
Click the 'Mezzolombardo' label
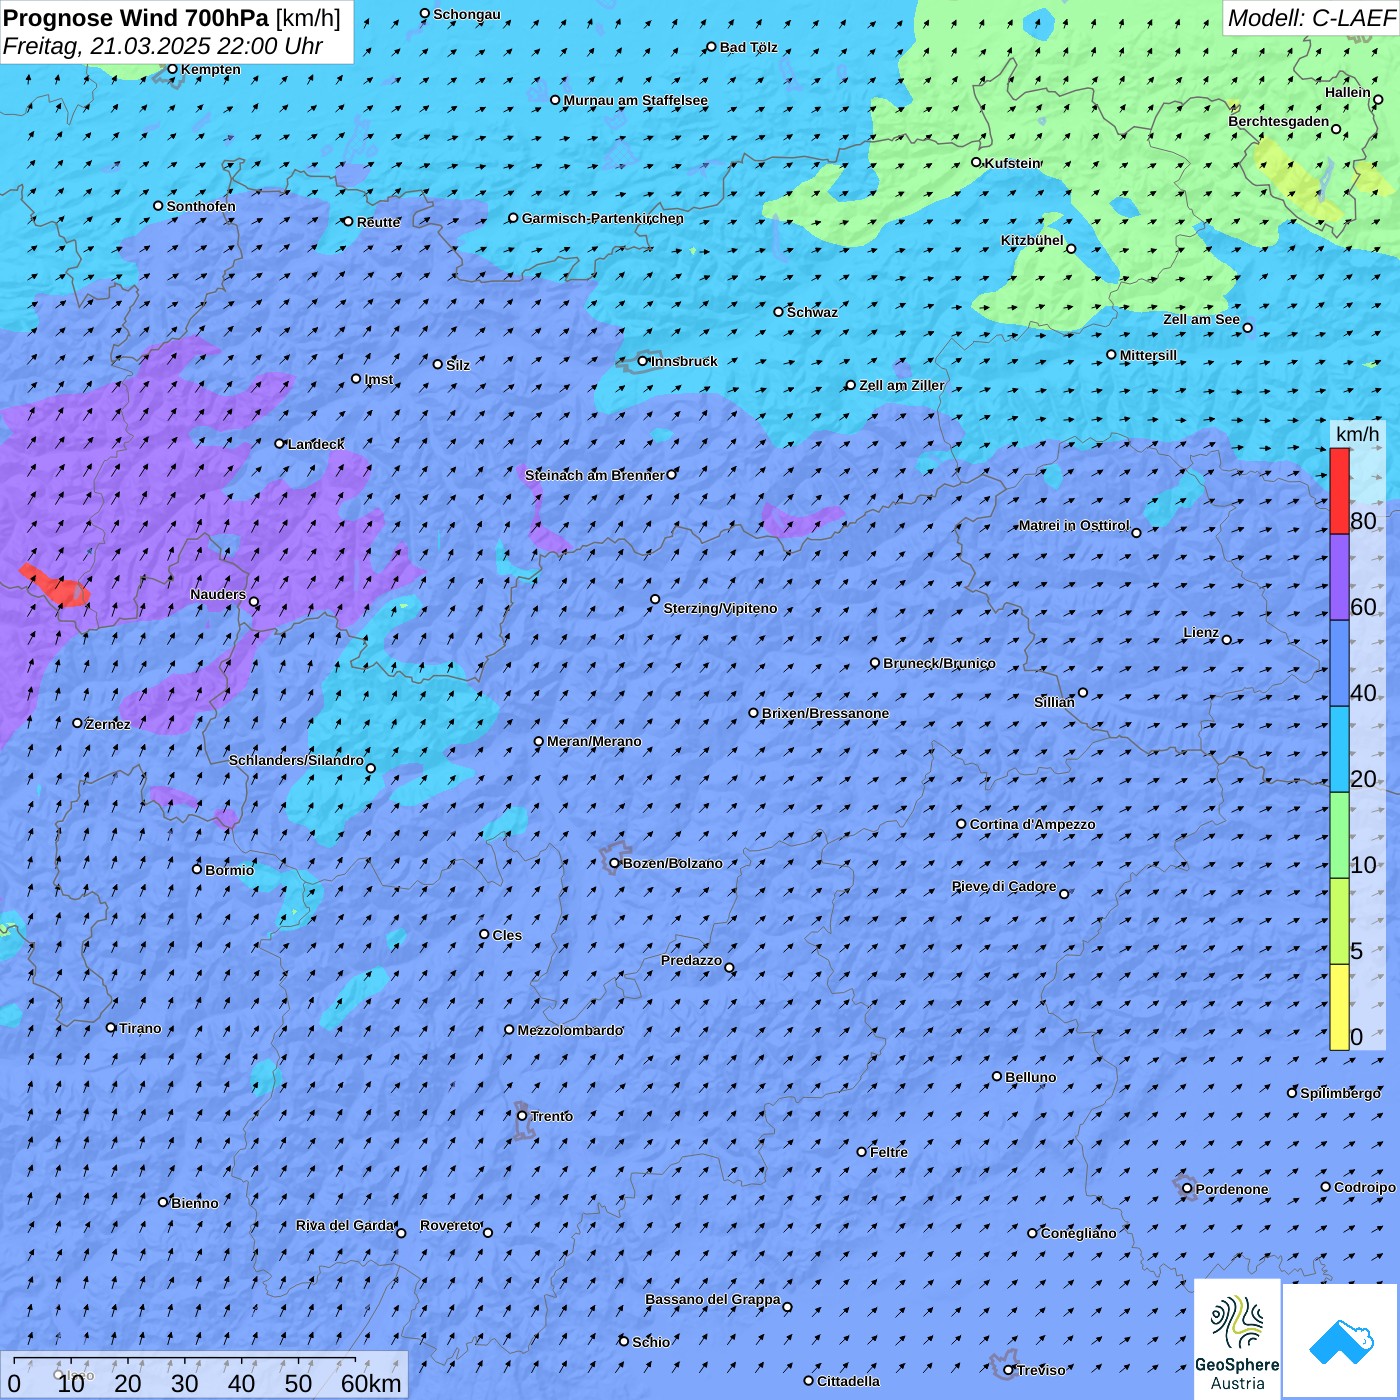pos(570,1030)
